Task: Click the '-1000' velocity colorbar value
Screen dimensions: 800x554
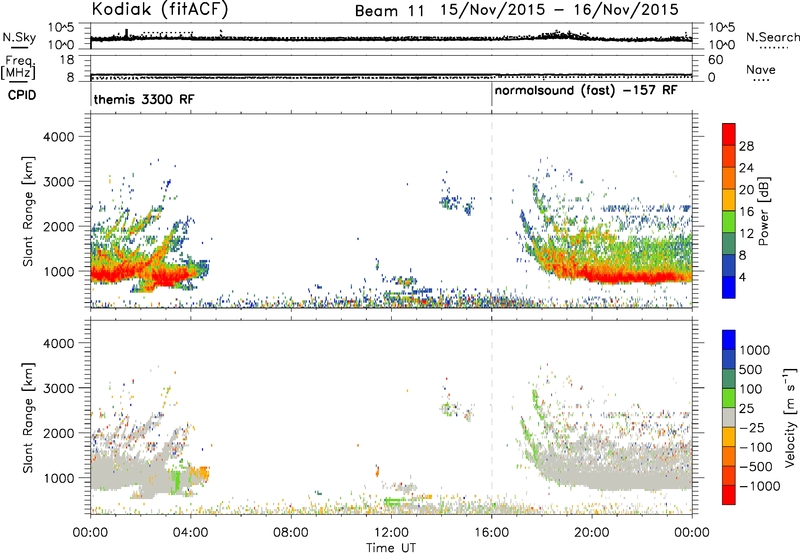Action: [760, 486]
